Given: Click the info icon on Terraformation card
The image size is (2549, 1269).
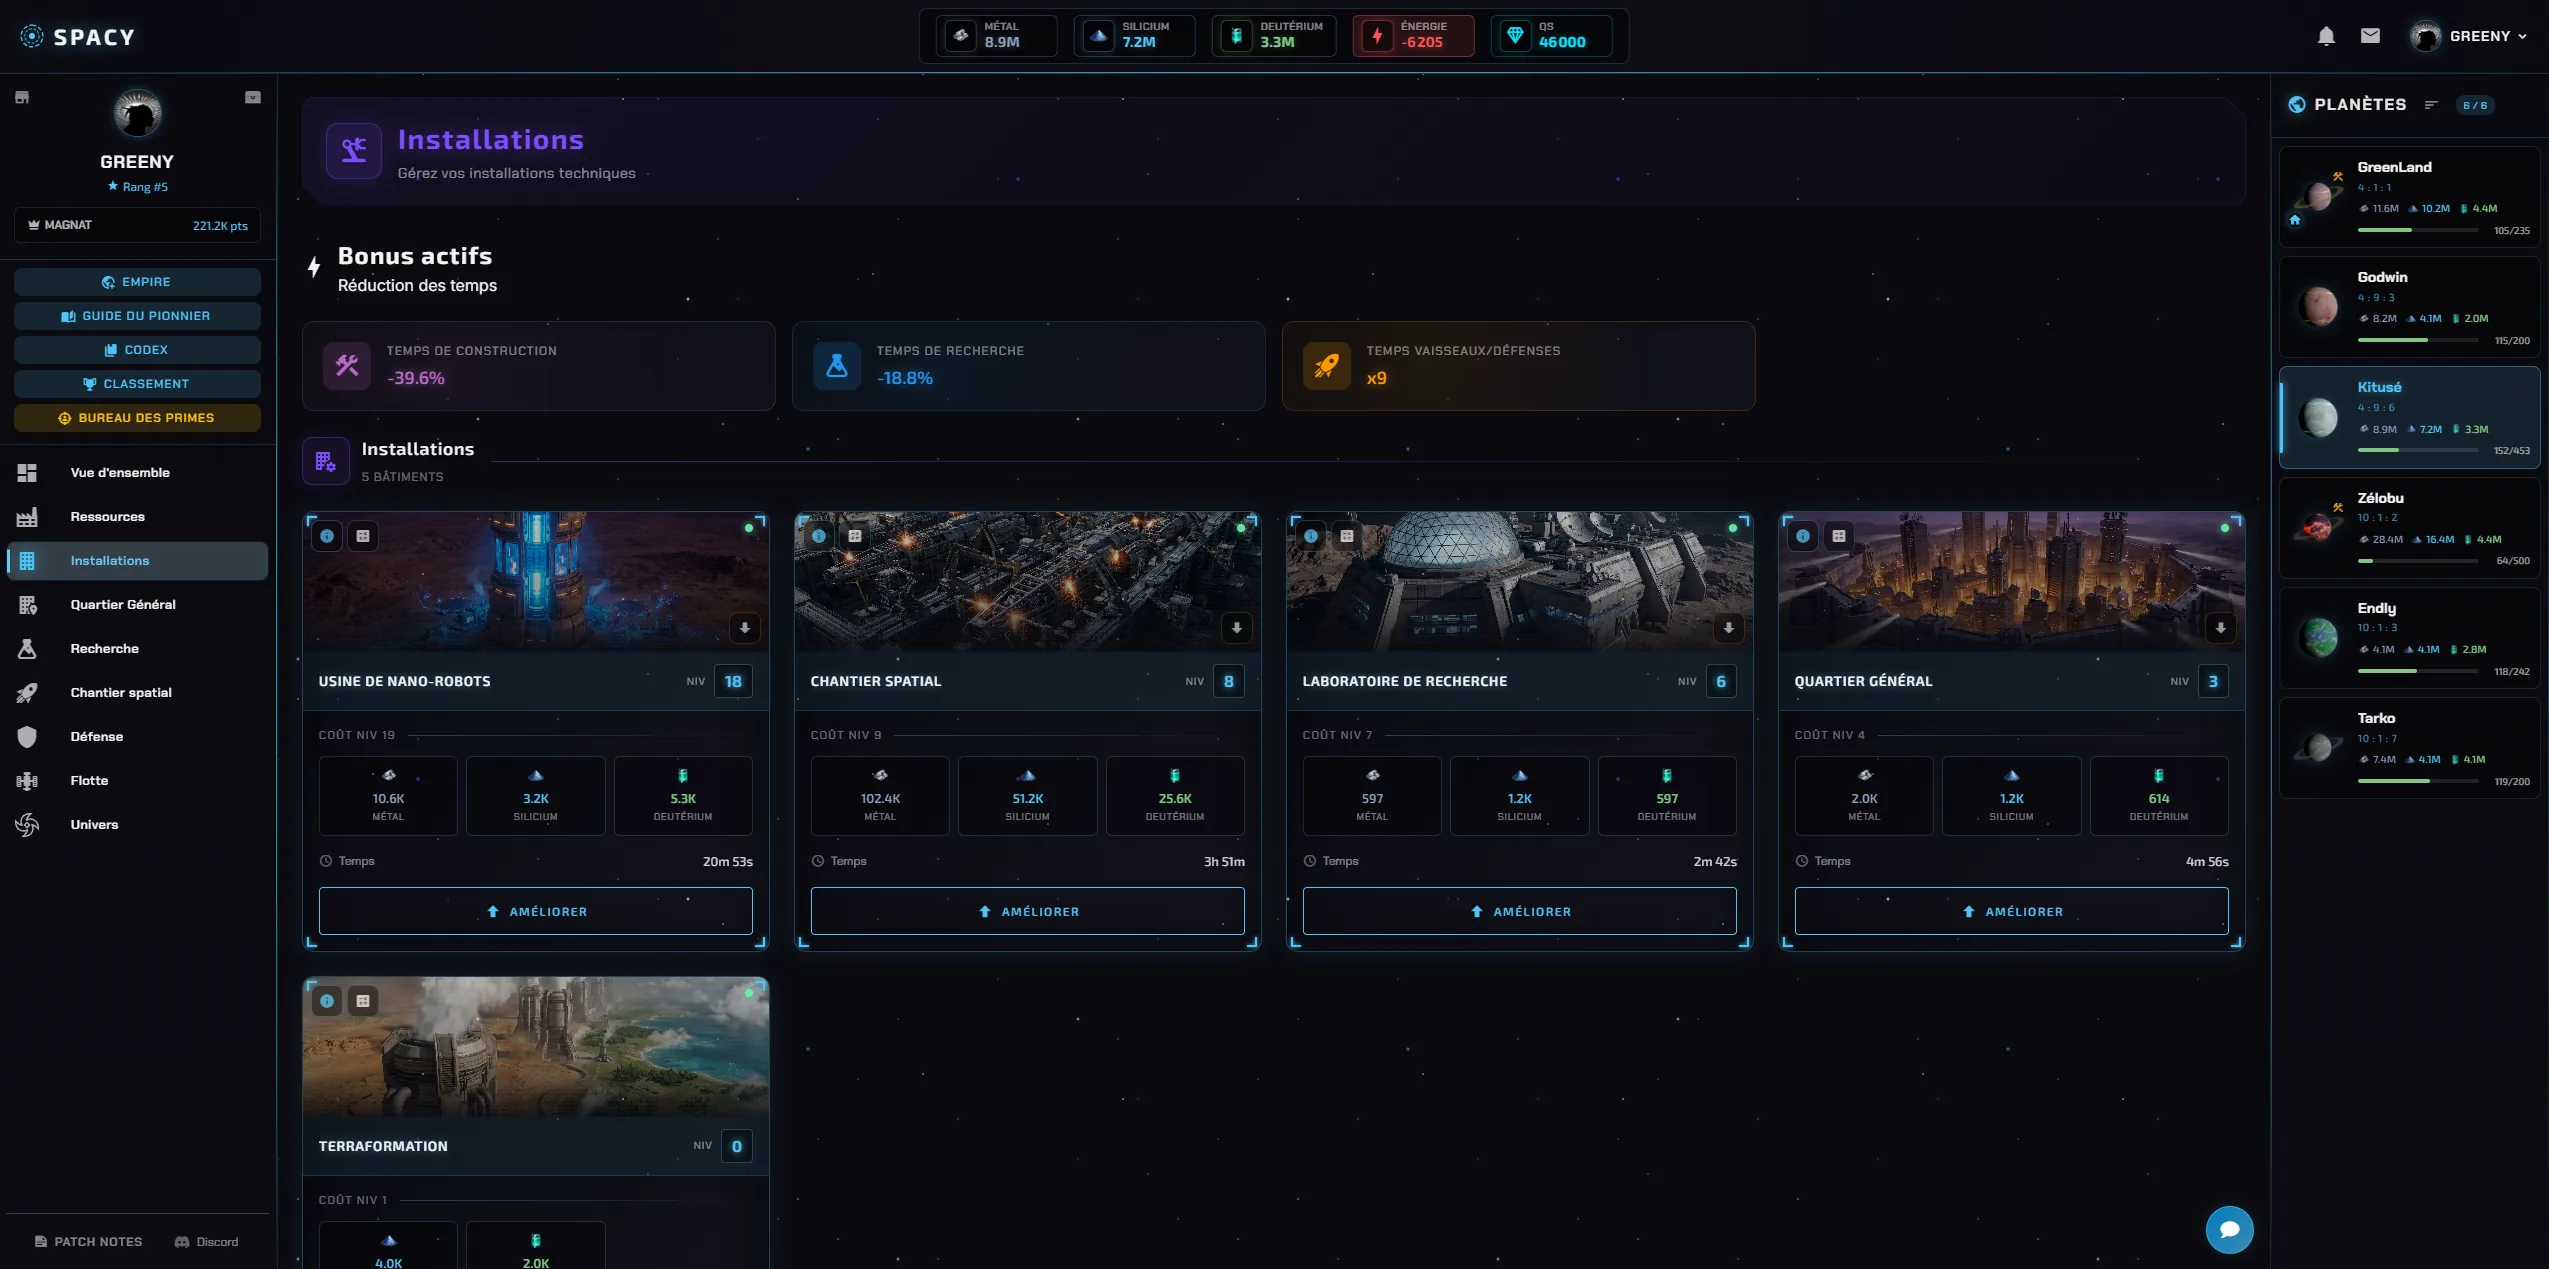Looking at the screenshot, I should (327, 1001).
